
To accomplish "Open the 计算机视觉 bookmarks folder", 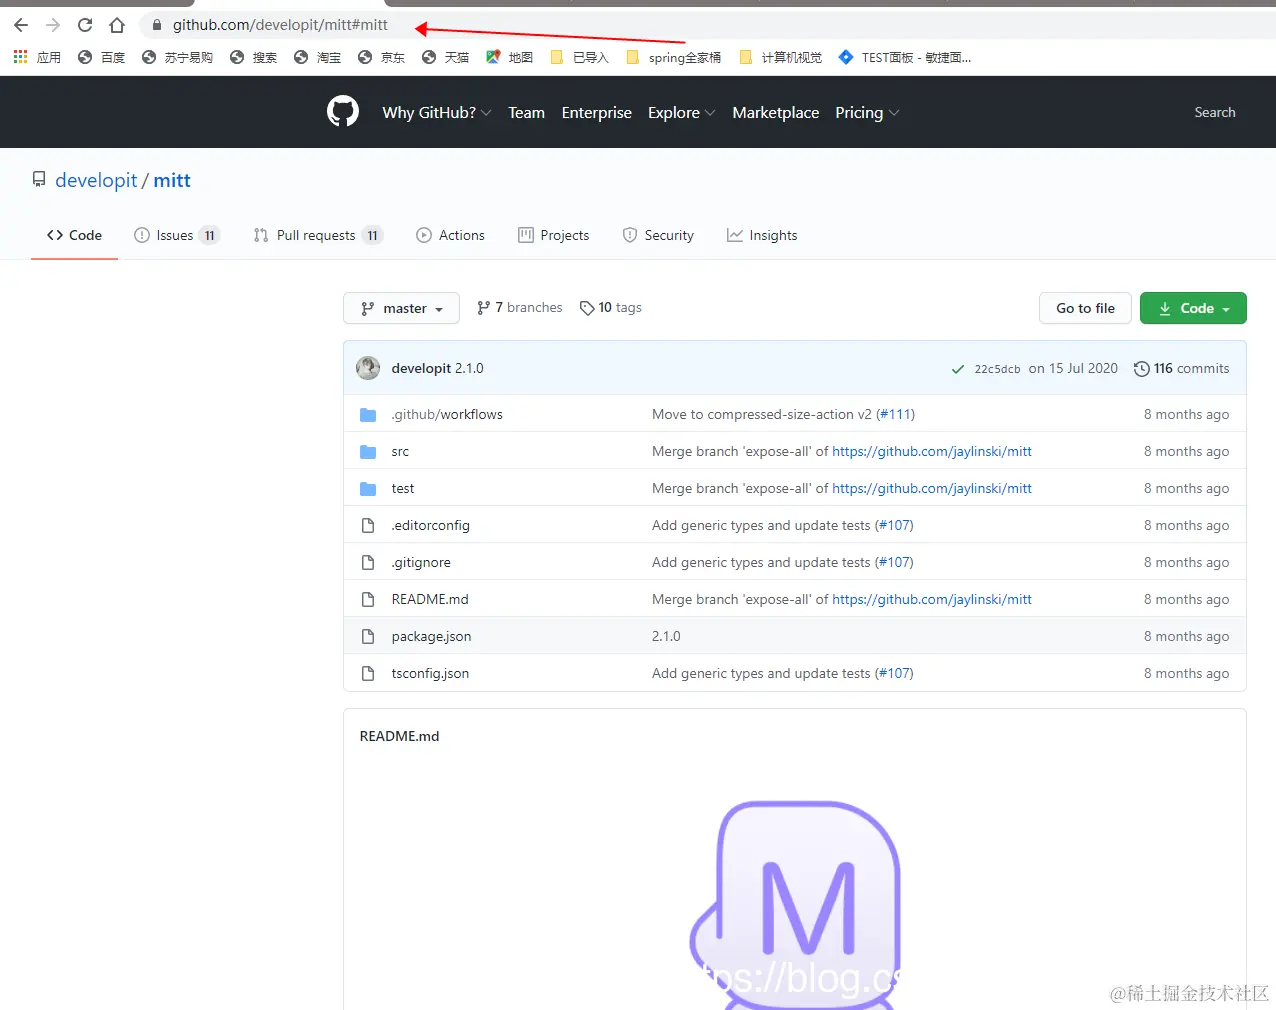I will (781, 57).
